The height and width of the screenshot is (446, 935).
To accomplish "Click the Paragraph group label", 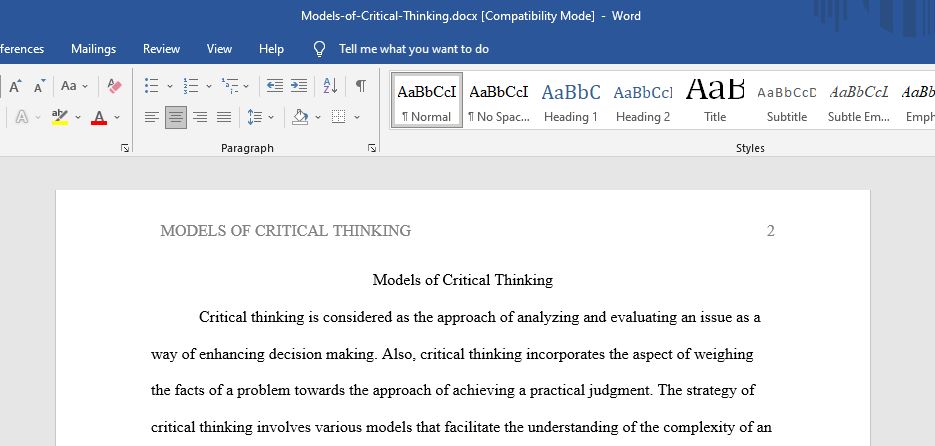I will 247,148.
